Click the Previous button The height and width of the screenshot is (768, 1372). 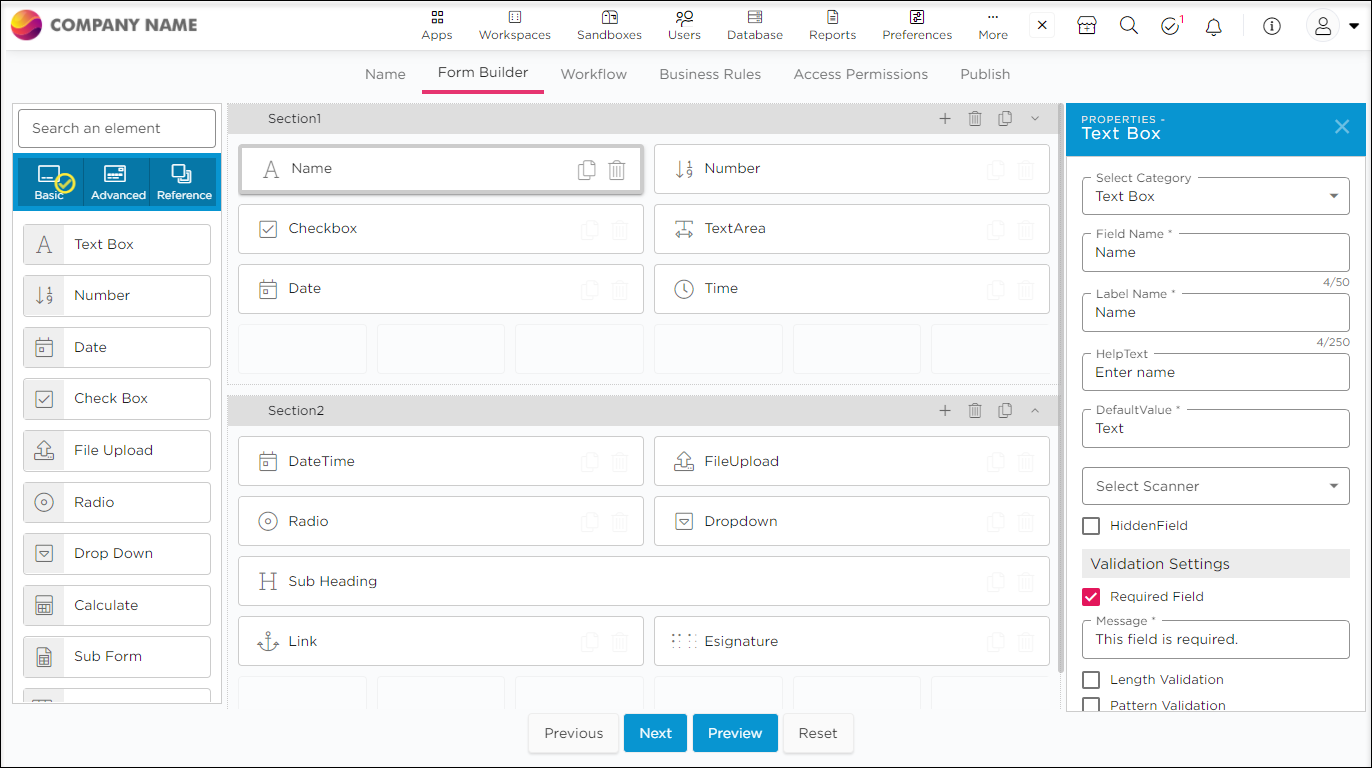(x=574, y=733)
